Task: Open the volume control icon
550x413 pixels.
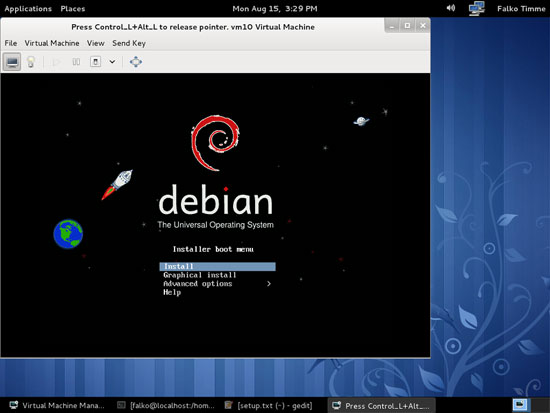Action: 451,8
